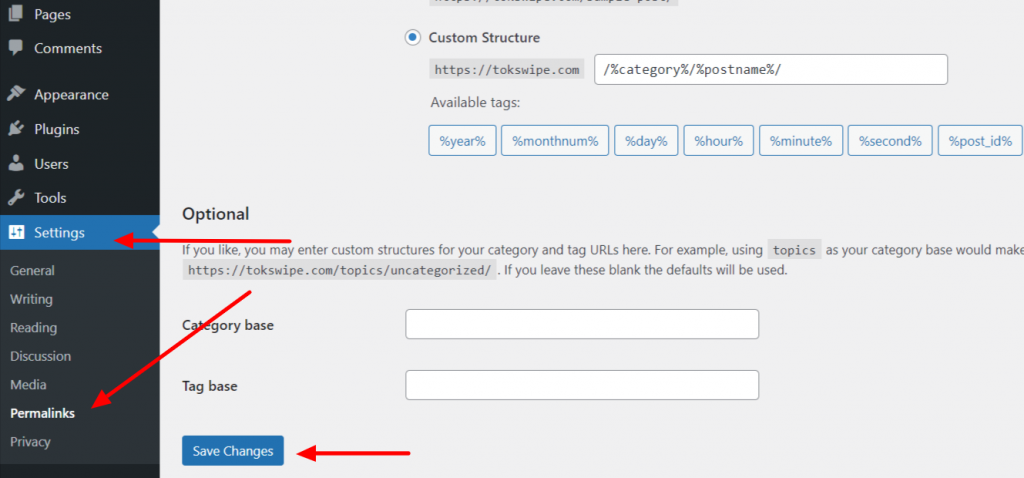Open Reading settings submenu
1024x478 pixels.
[33, 328]
